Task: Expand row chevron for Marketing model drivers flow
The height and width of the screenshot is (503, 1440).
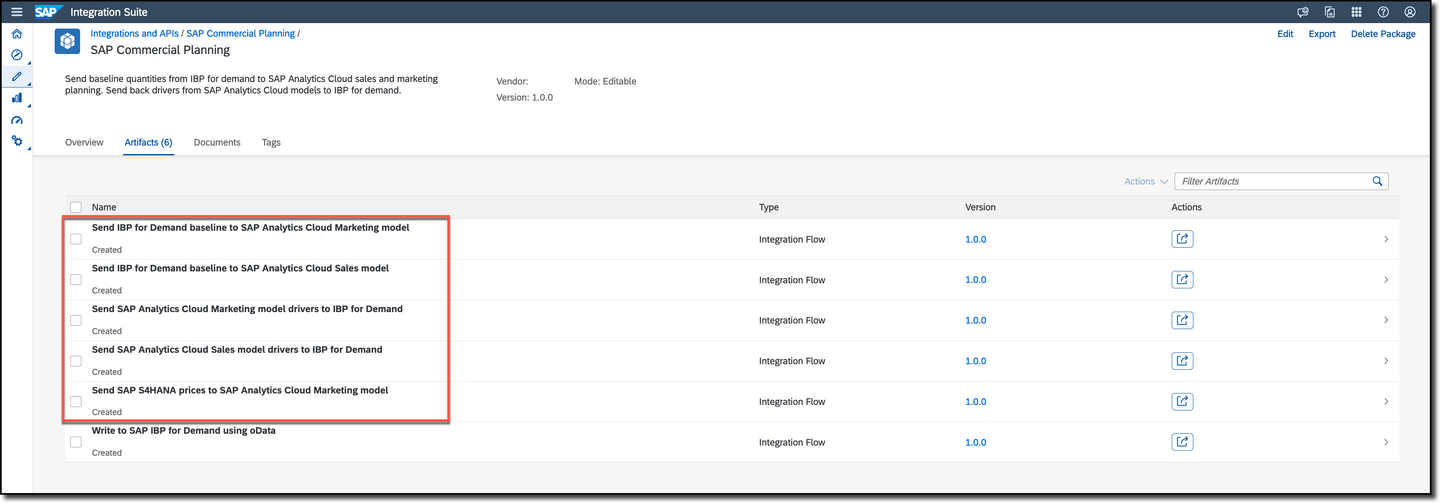Action: [1386, 320]
